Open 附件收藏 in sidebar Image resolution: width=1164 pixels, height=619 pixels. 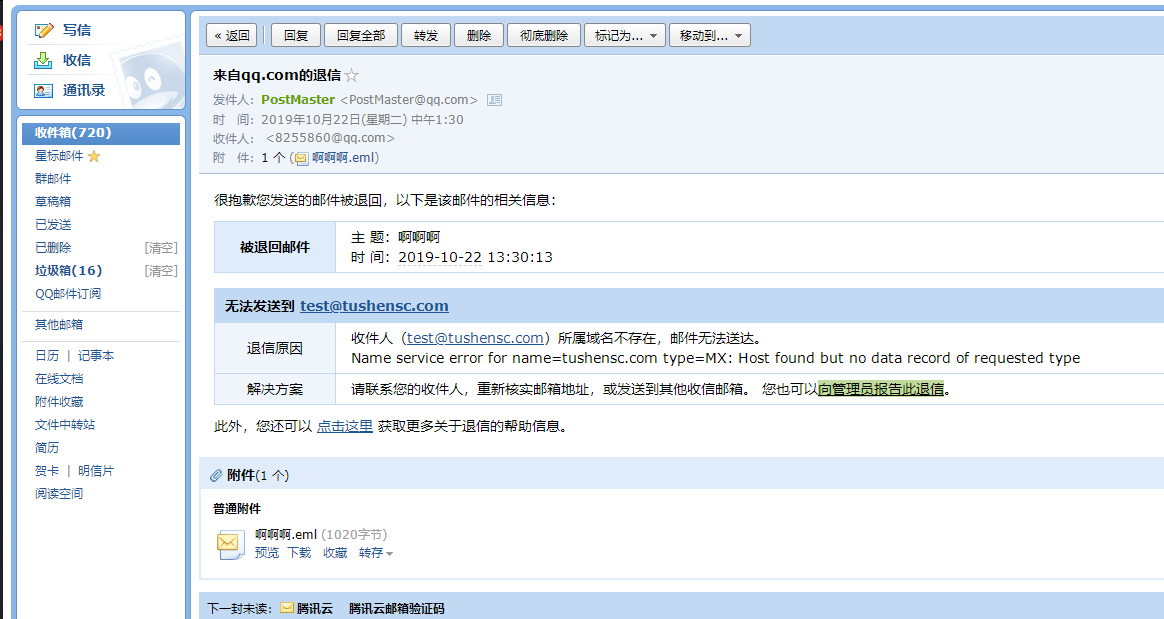[59, 402]
